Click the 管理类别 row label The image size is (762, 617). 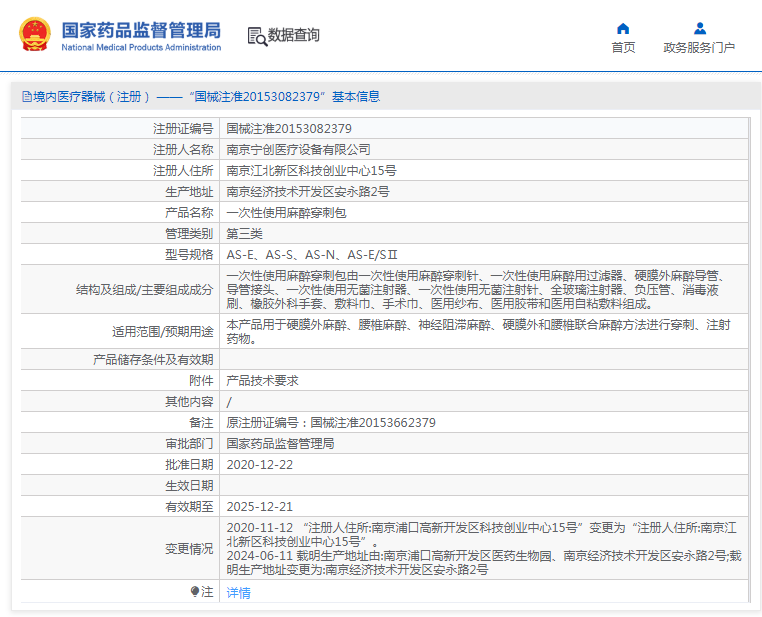[189, 233]
